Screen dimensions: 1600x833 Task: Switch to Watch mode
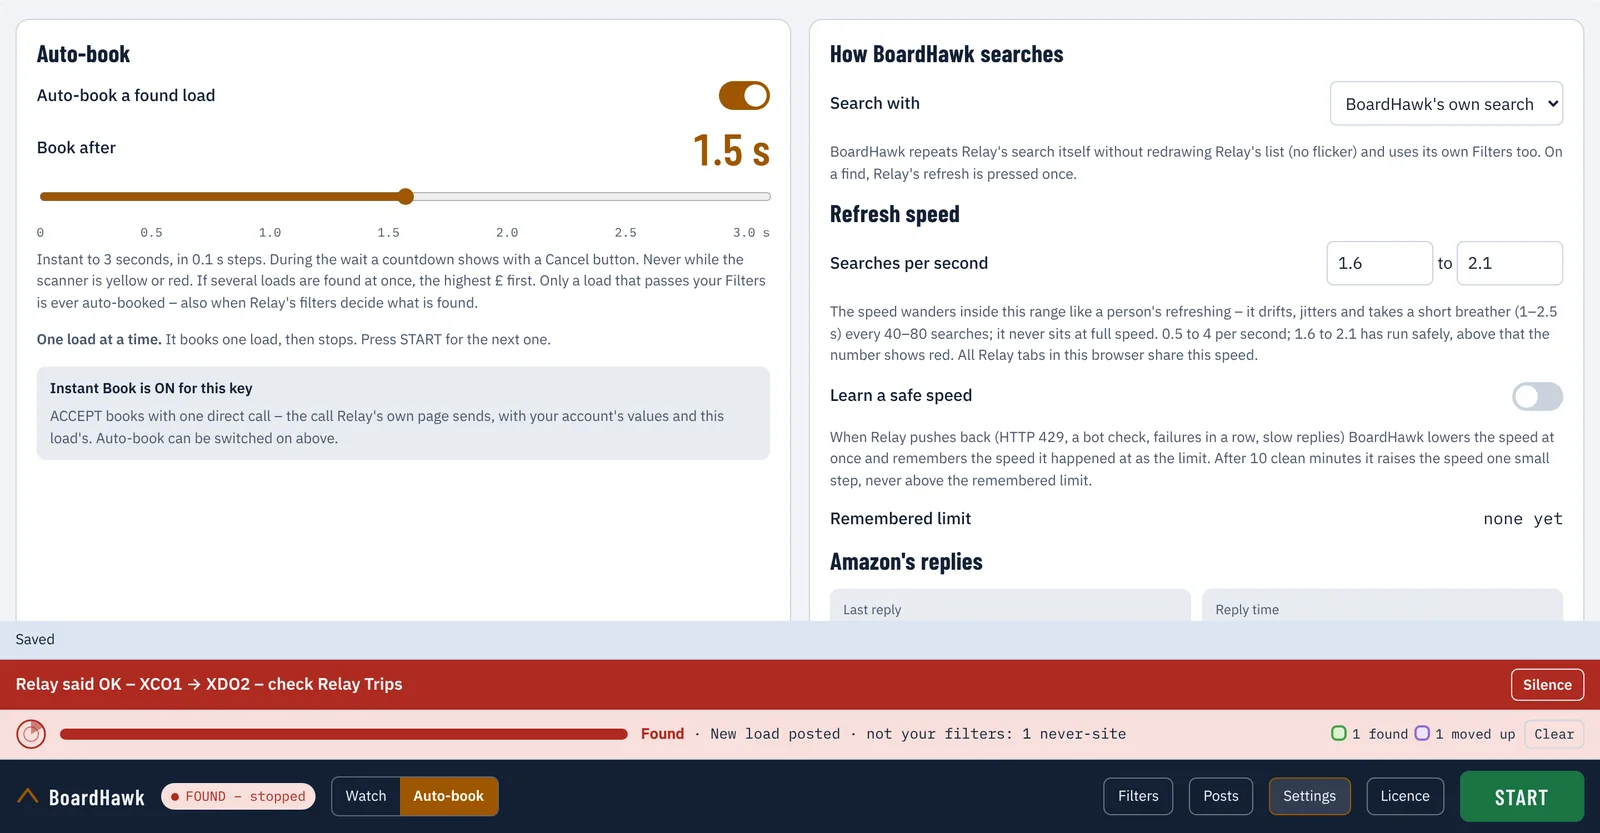(366, 796)
